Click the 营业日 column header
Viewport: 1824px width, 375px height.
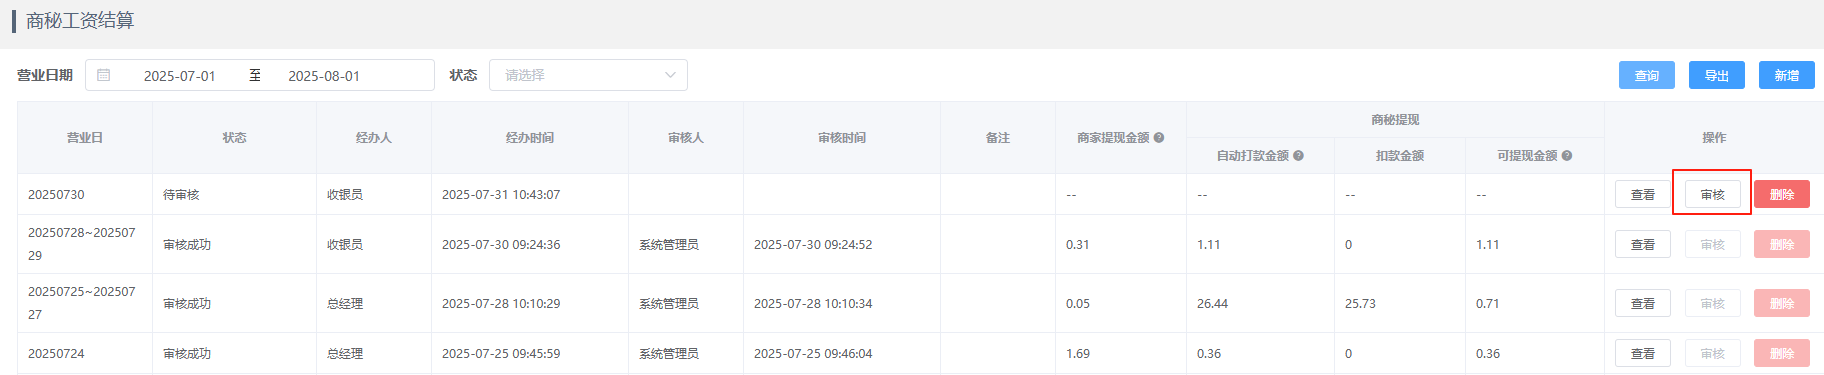click(85, 138)
